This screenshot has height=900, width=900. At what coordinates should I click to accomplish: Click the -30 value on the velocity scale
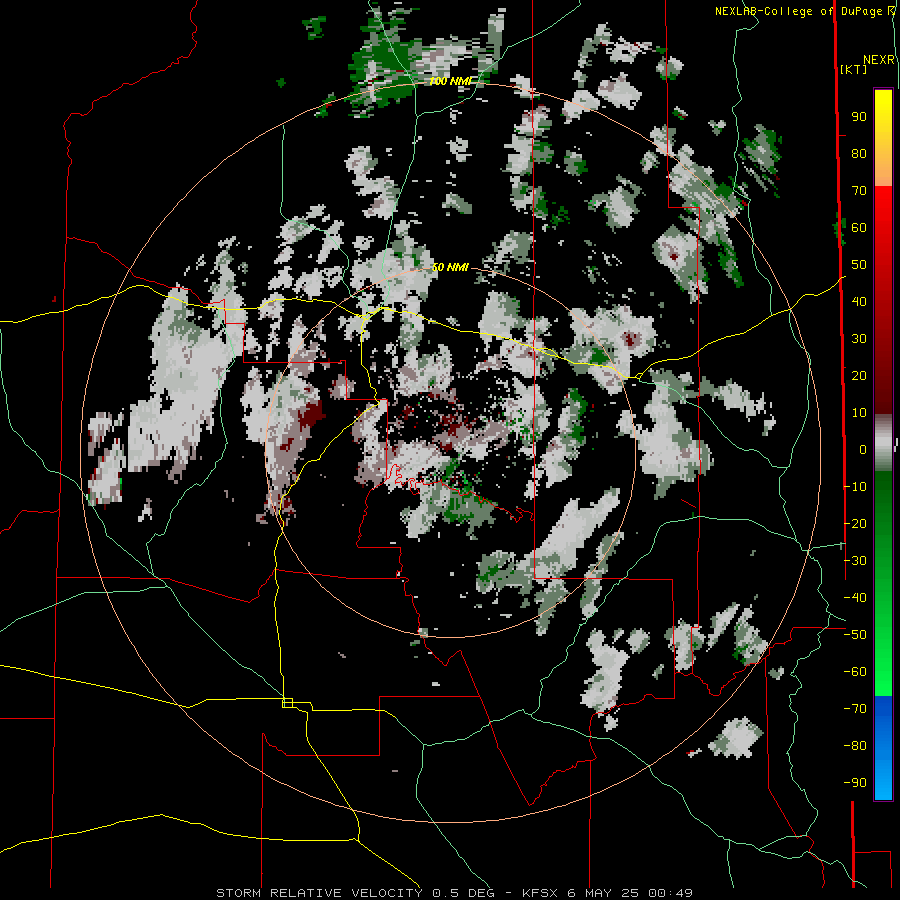tap(855, 561)
